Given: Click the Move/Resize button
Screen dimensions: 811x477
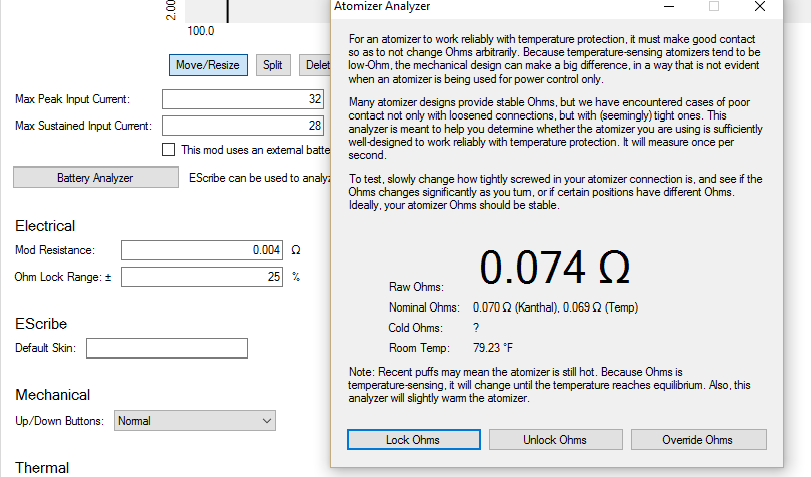Looking at the screenshot, I should 208,65.
